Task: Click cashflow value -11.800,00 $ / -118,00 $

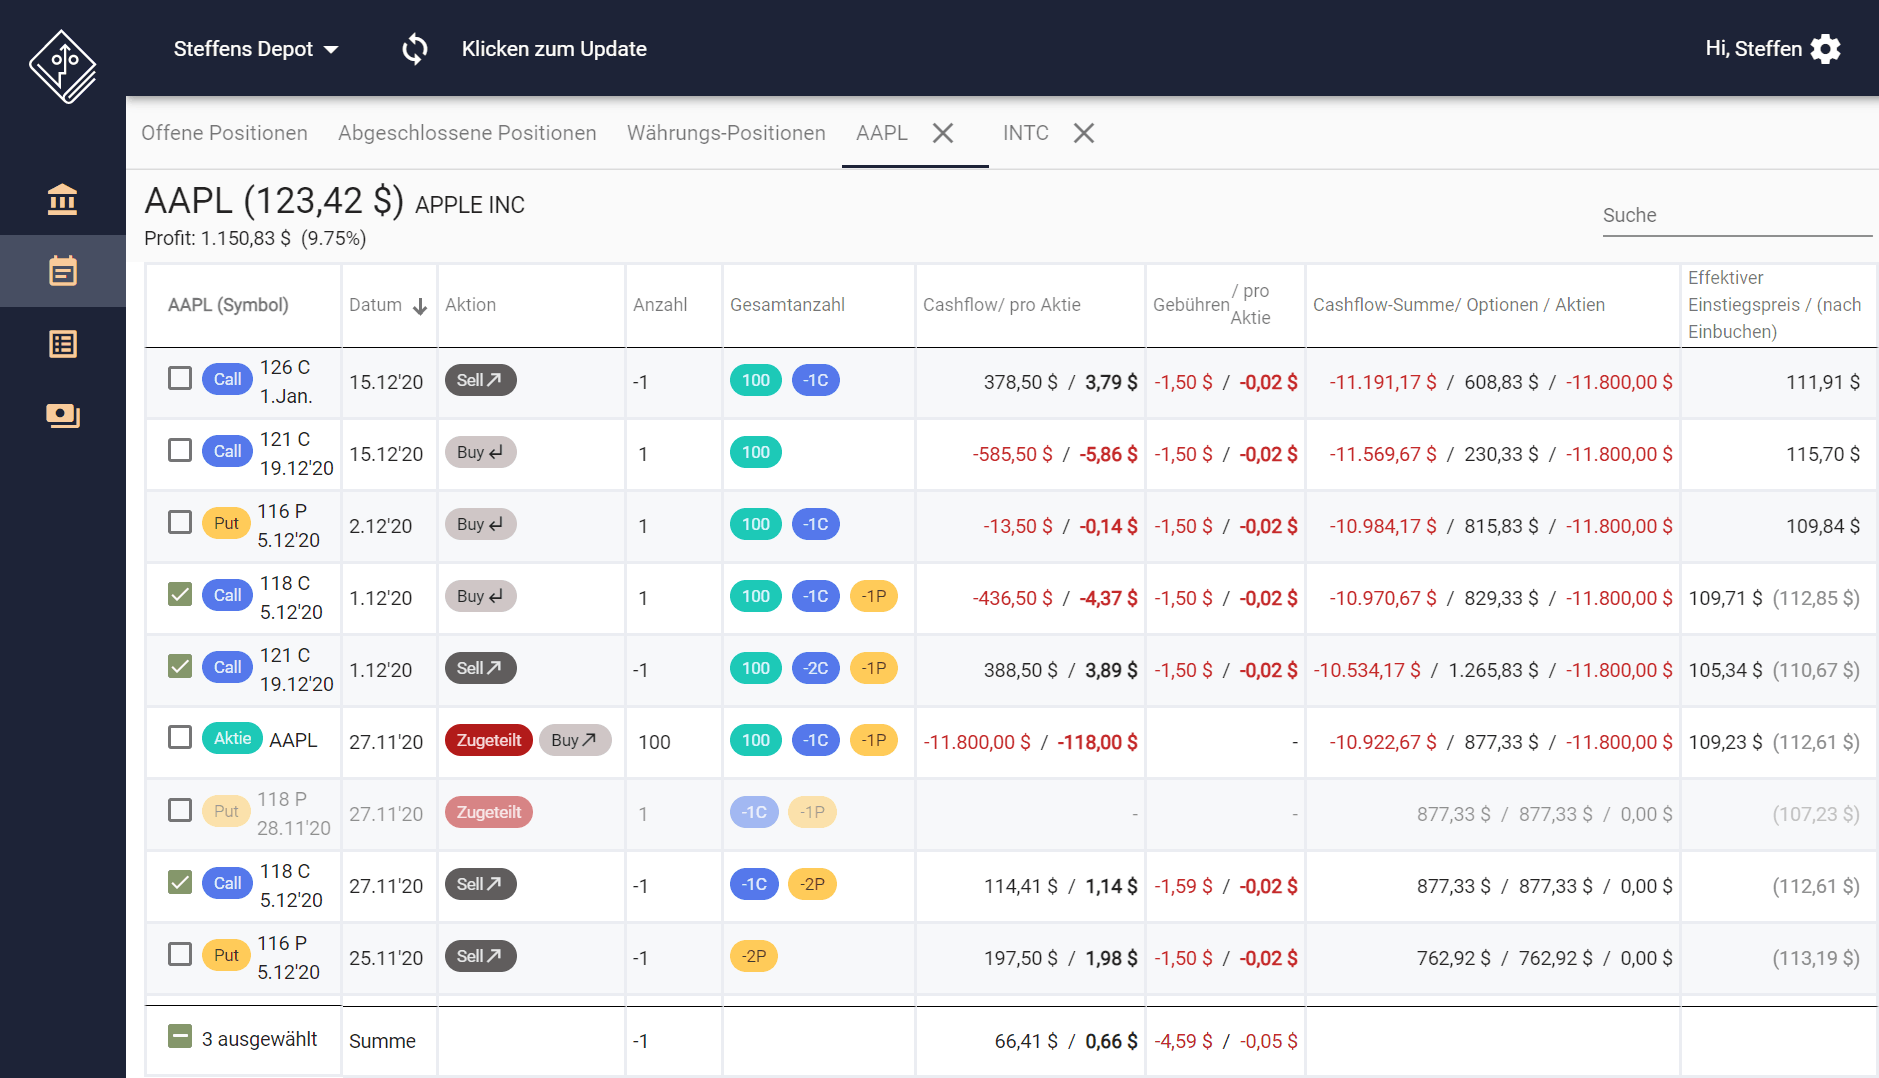Action: [1030, 742]
